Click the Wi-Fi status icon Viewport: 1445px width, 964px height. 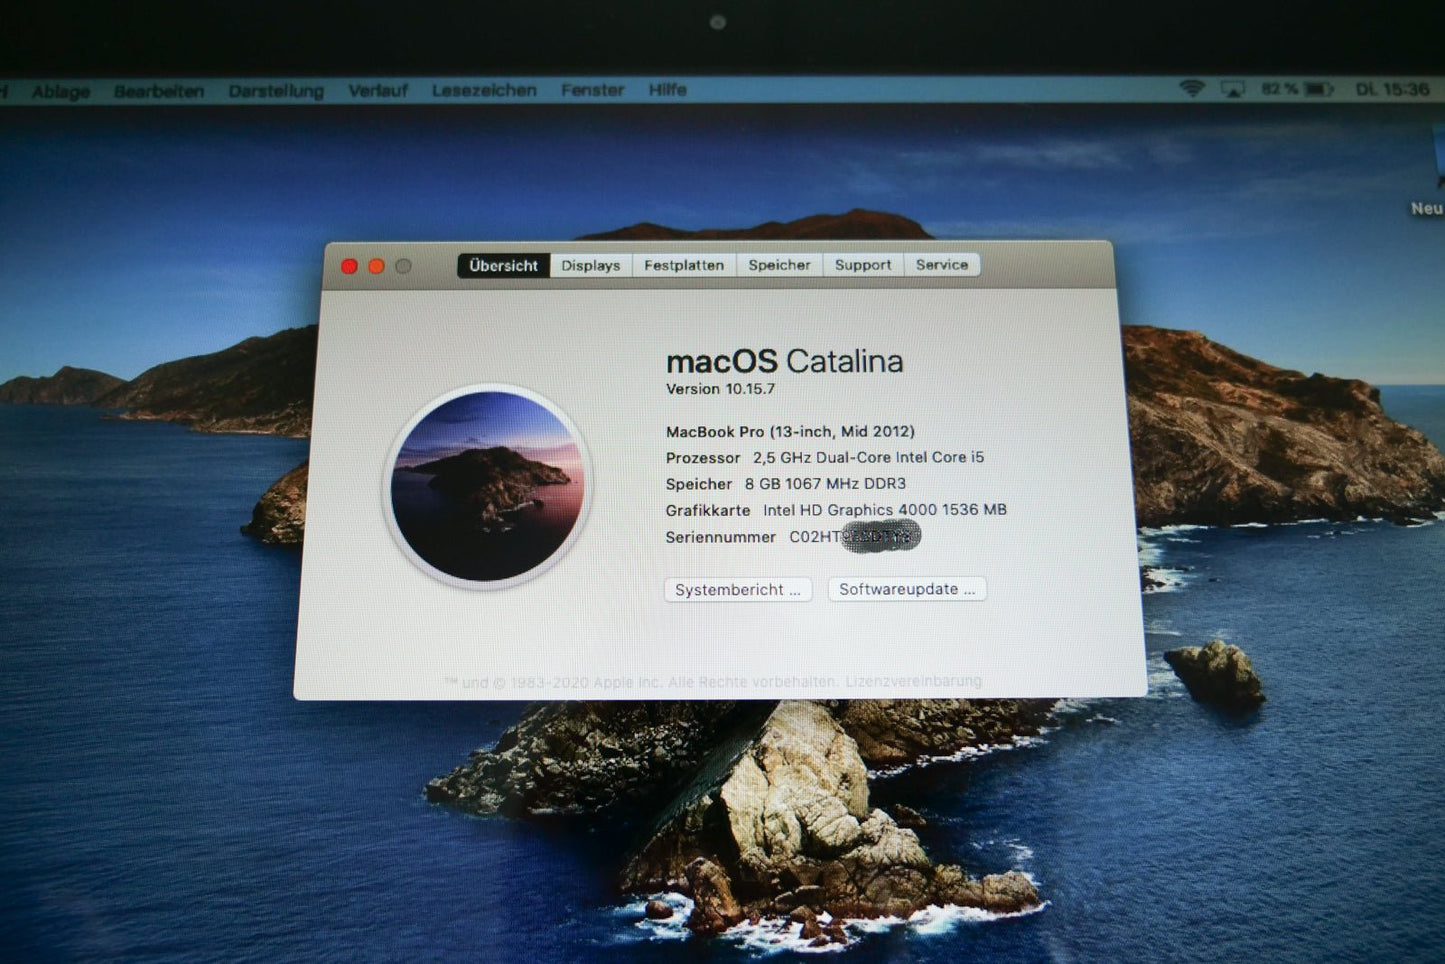click(x=1192, y=89)
